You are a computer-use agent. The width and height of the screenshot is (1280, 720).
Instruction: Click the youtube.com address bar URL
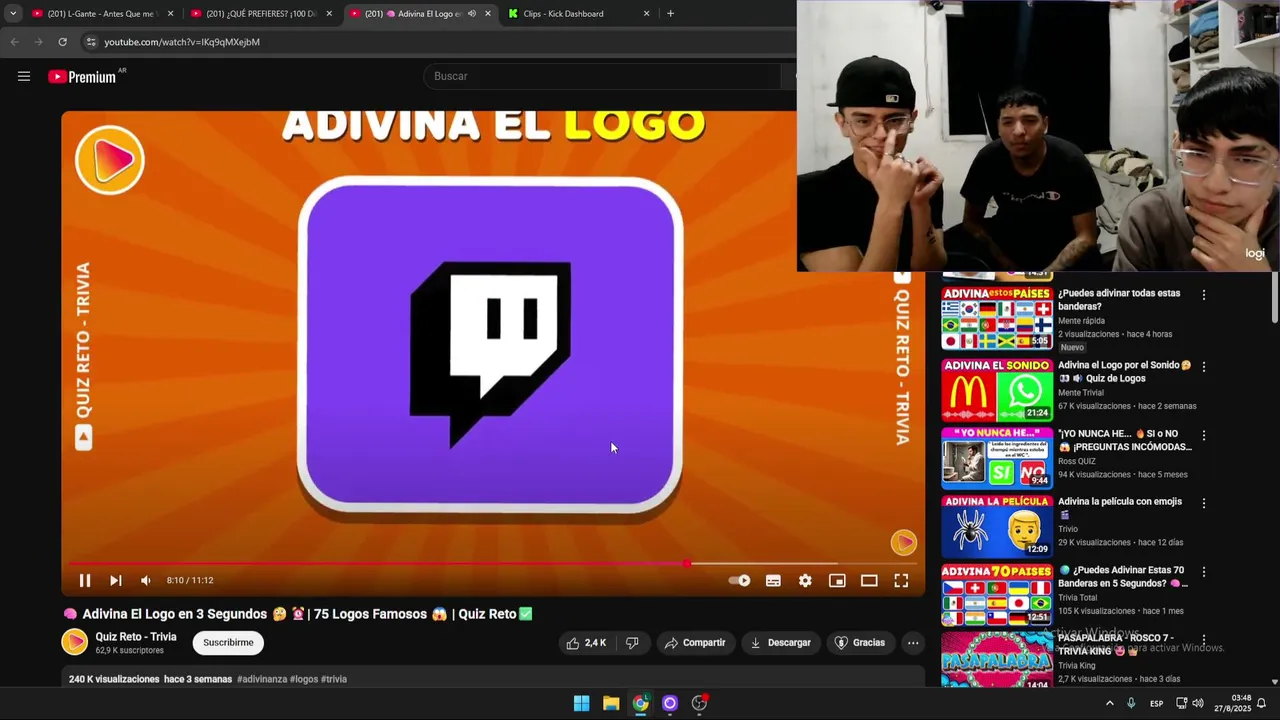tap(182, 42)
